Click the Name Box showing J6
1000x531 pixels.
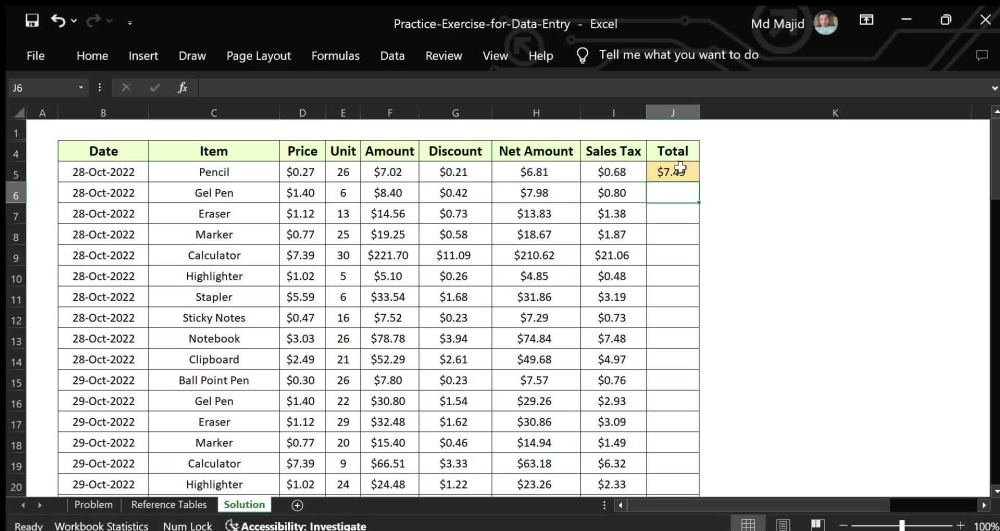pos(41,88)
